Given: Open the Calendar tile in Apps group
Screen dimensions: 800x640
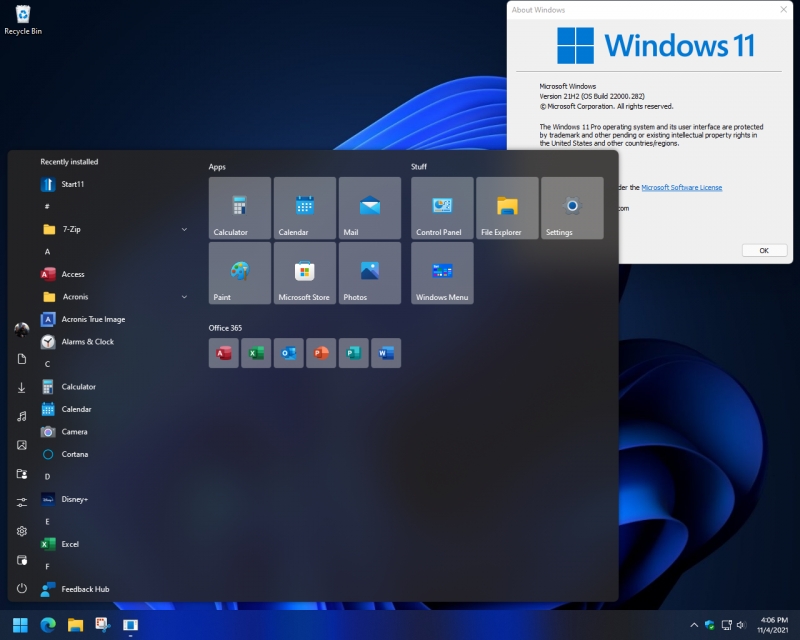Looking at the screenshot, I should tap(305, 208).
